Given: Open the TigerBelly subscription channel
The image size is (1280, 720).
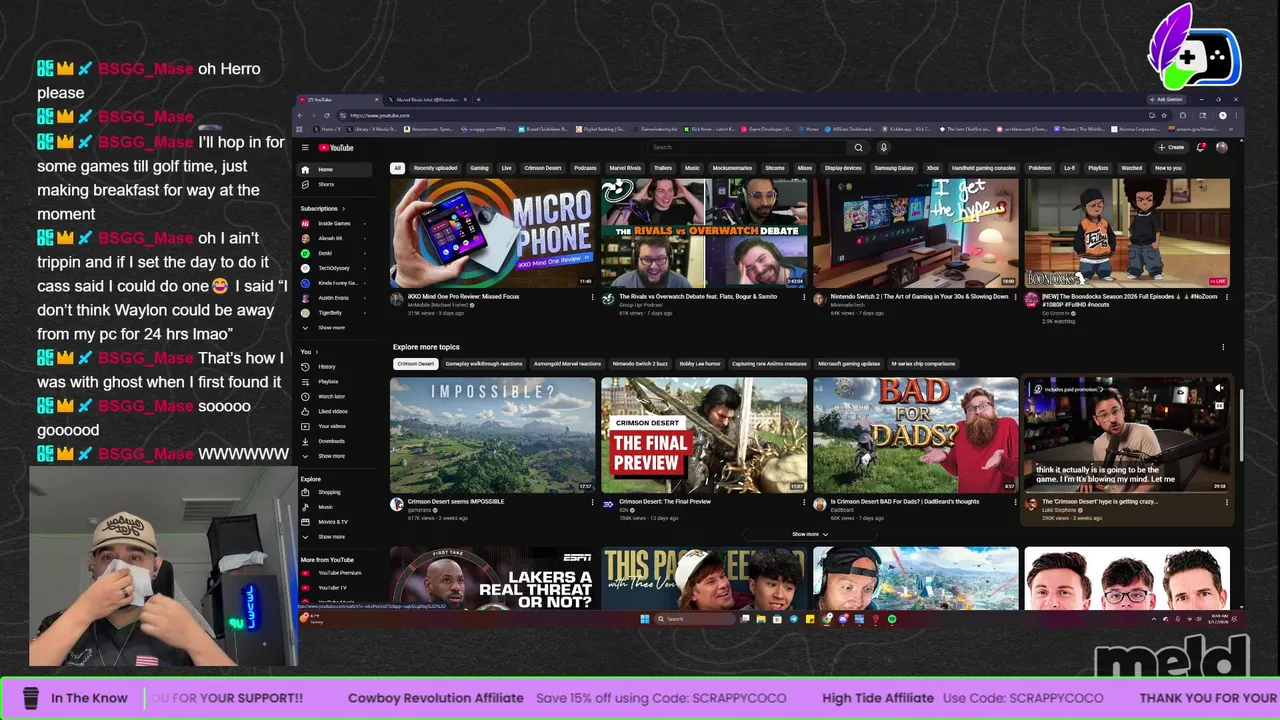Looking at the screenshot, I should 335,313.
